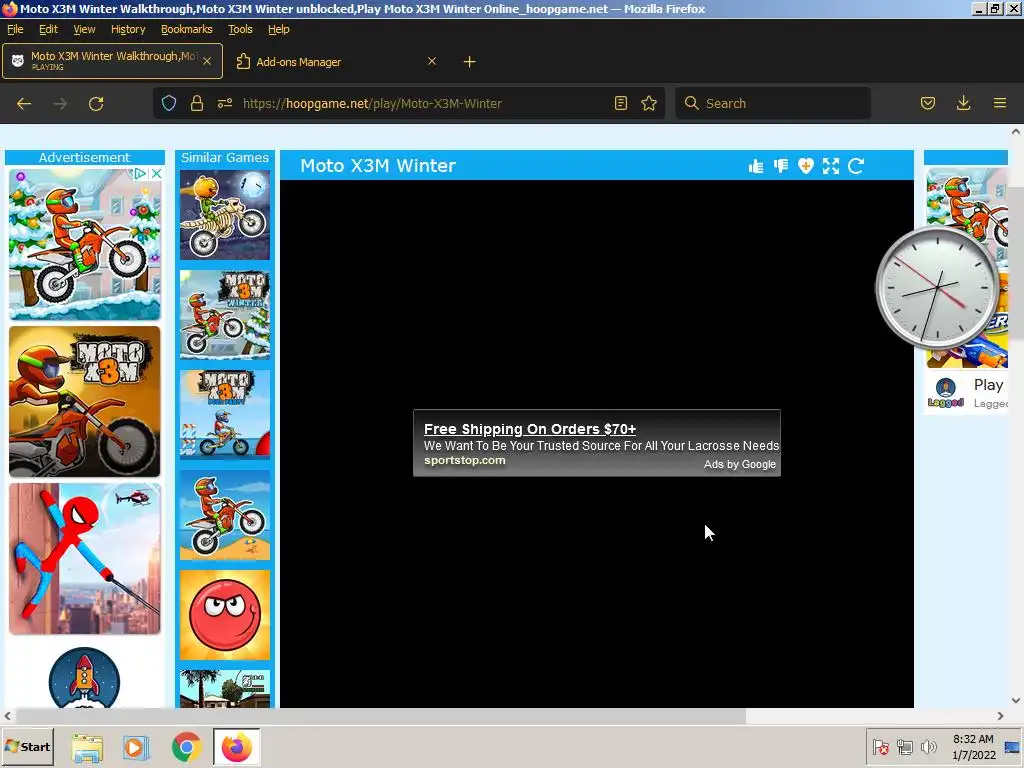Open Google Chrome from the taskbar
1024x768 pixels.
pos(187,747)
